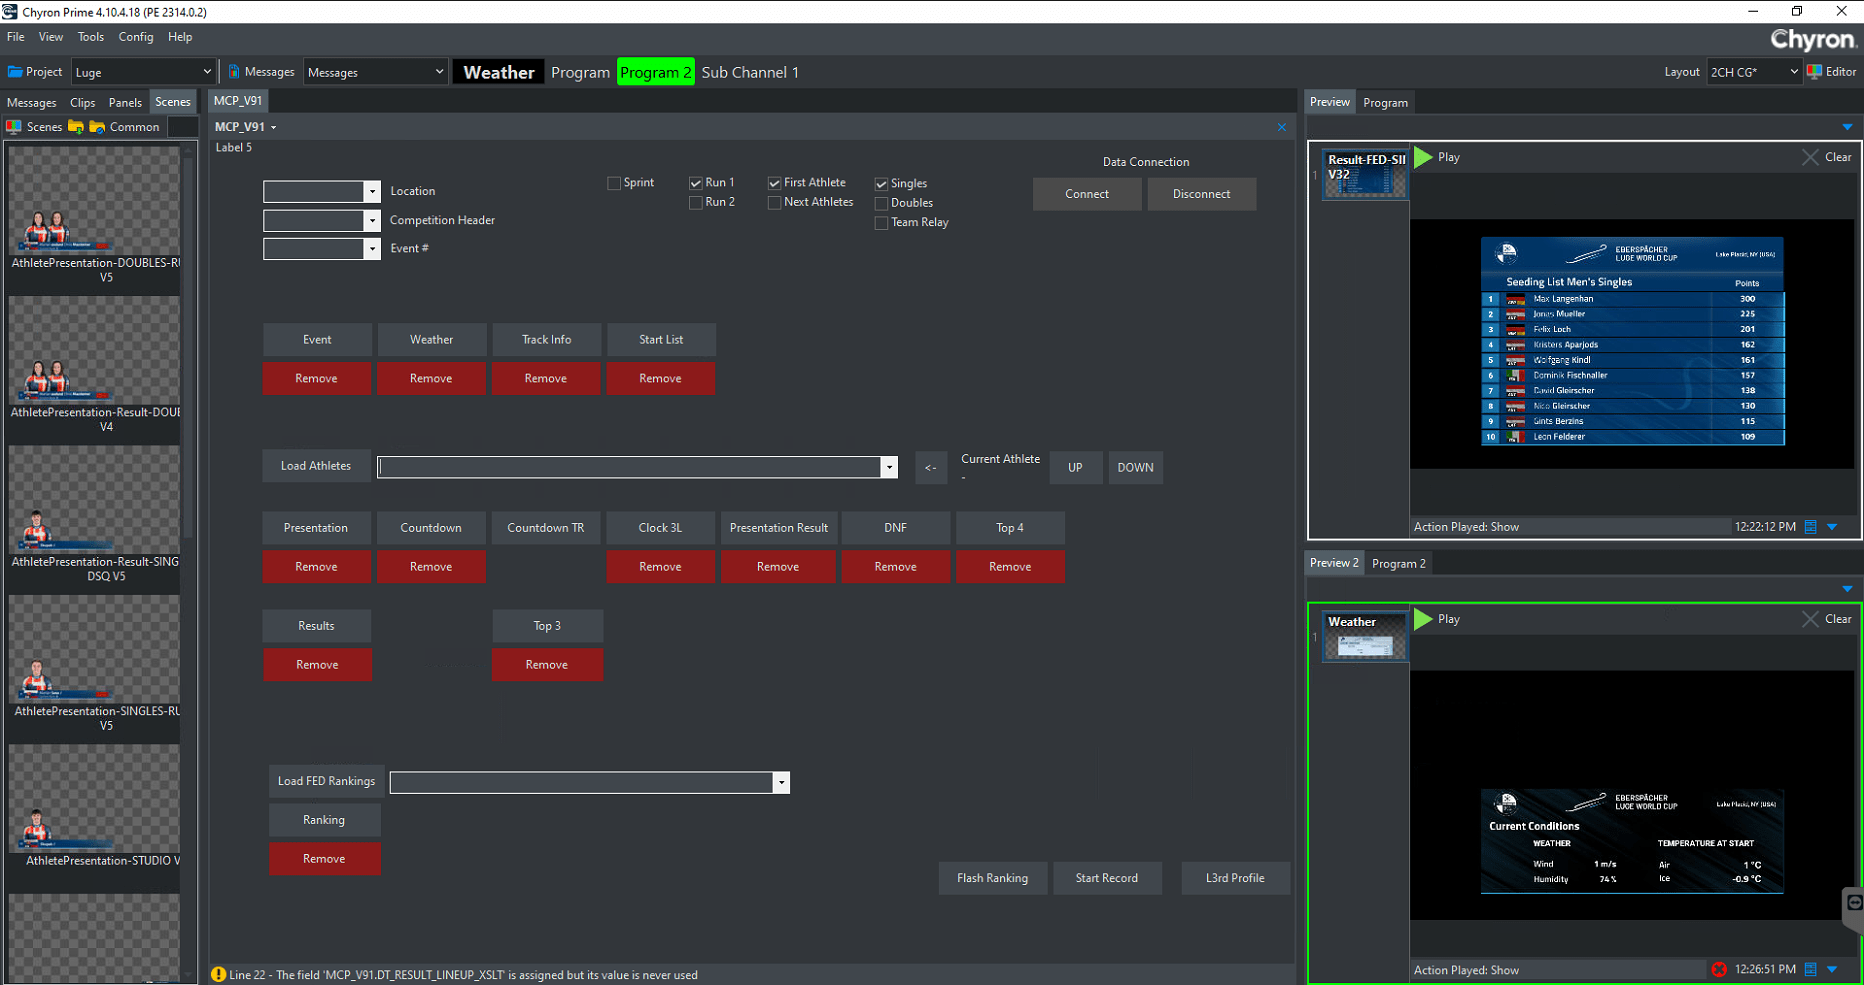
Task: Uncheck the Run 1 checkbox
Action: pos(696,183)
